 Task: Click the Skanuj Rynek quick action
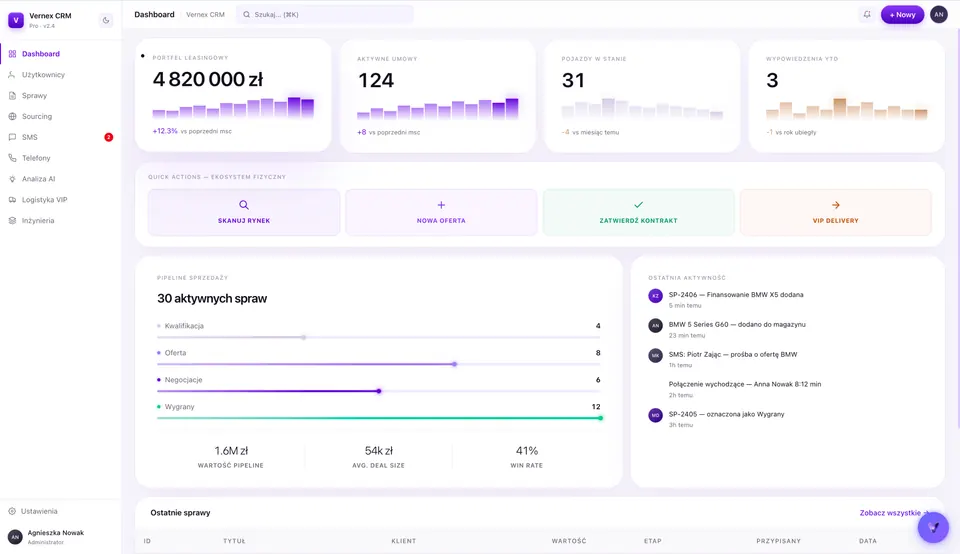click(244, 212)
